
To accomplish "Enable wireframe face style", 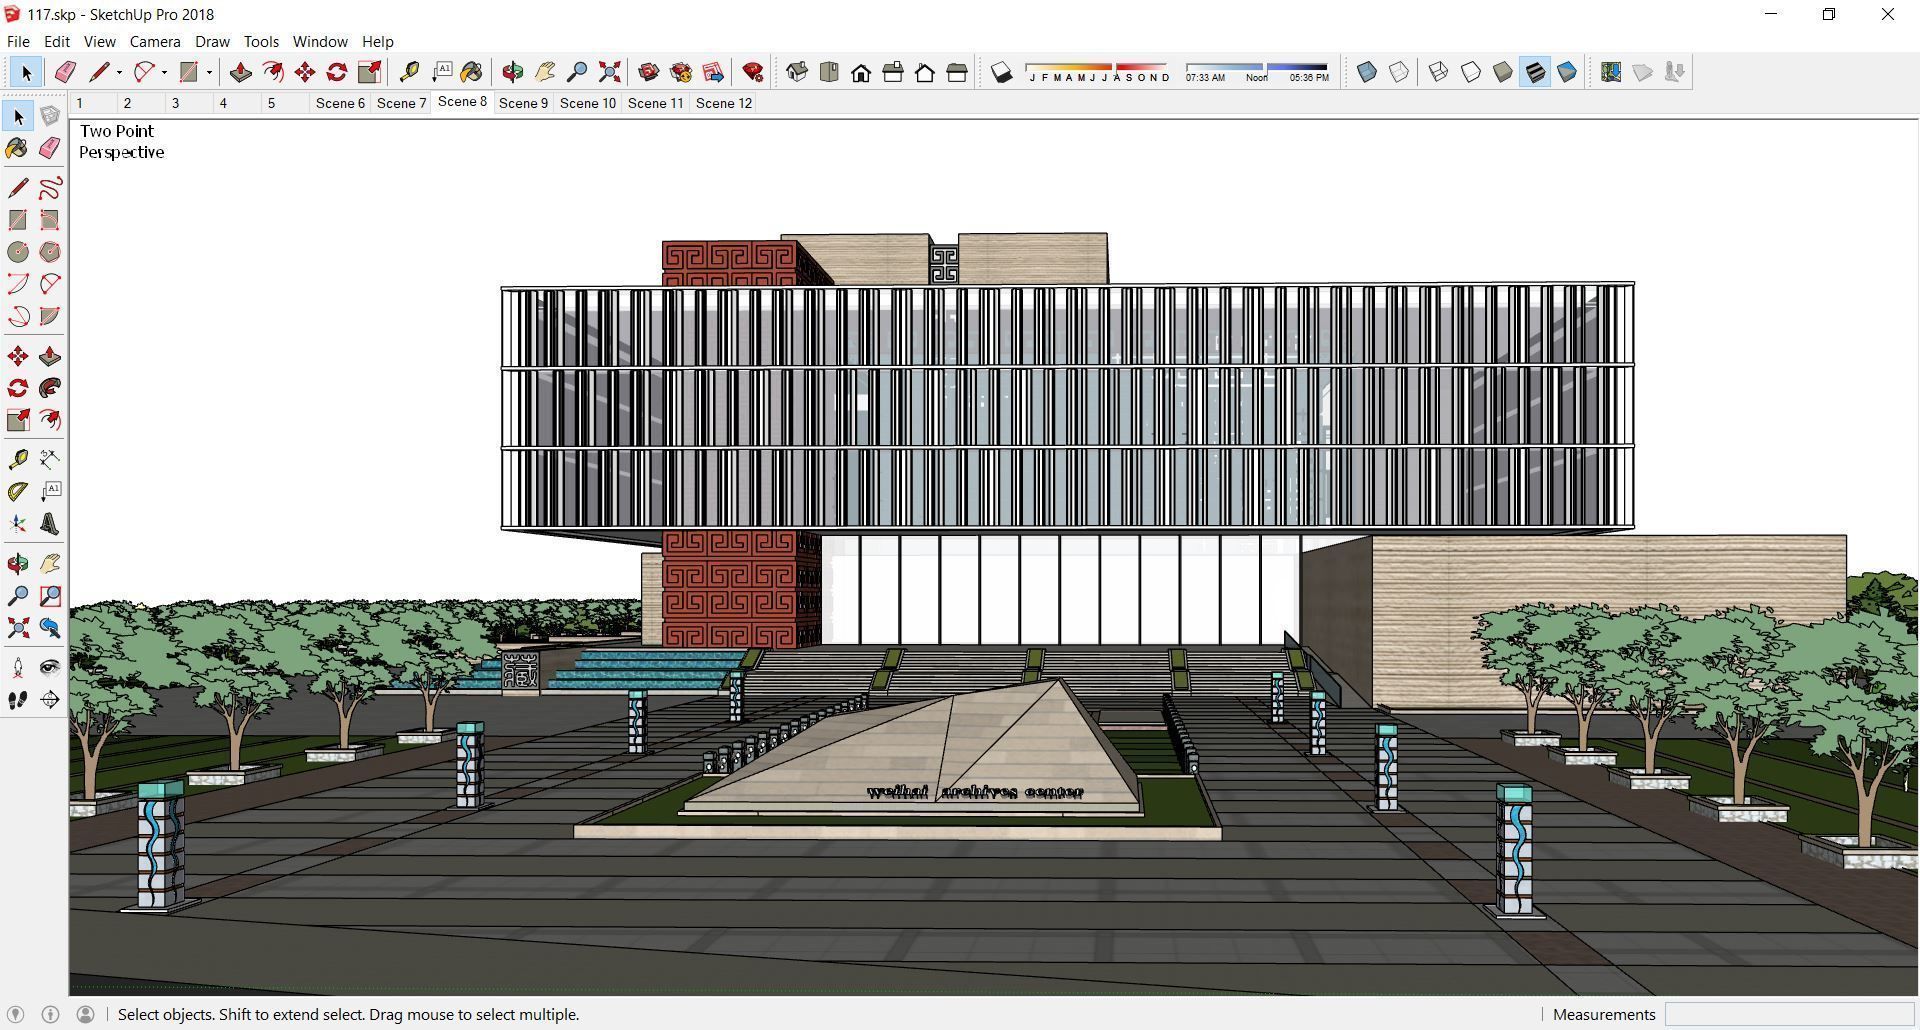I will pyautogui.click(x=1439, y=72).
